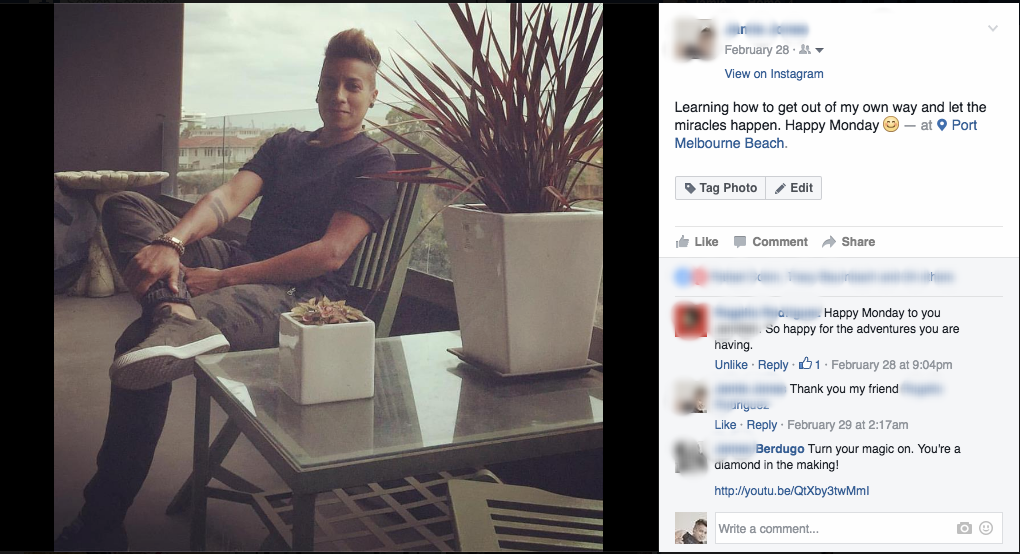
Task: Open the youtu.be video link in comment
Action: tap(792, 491)
